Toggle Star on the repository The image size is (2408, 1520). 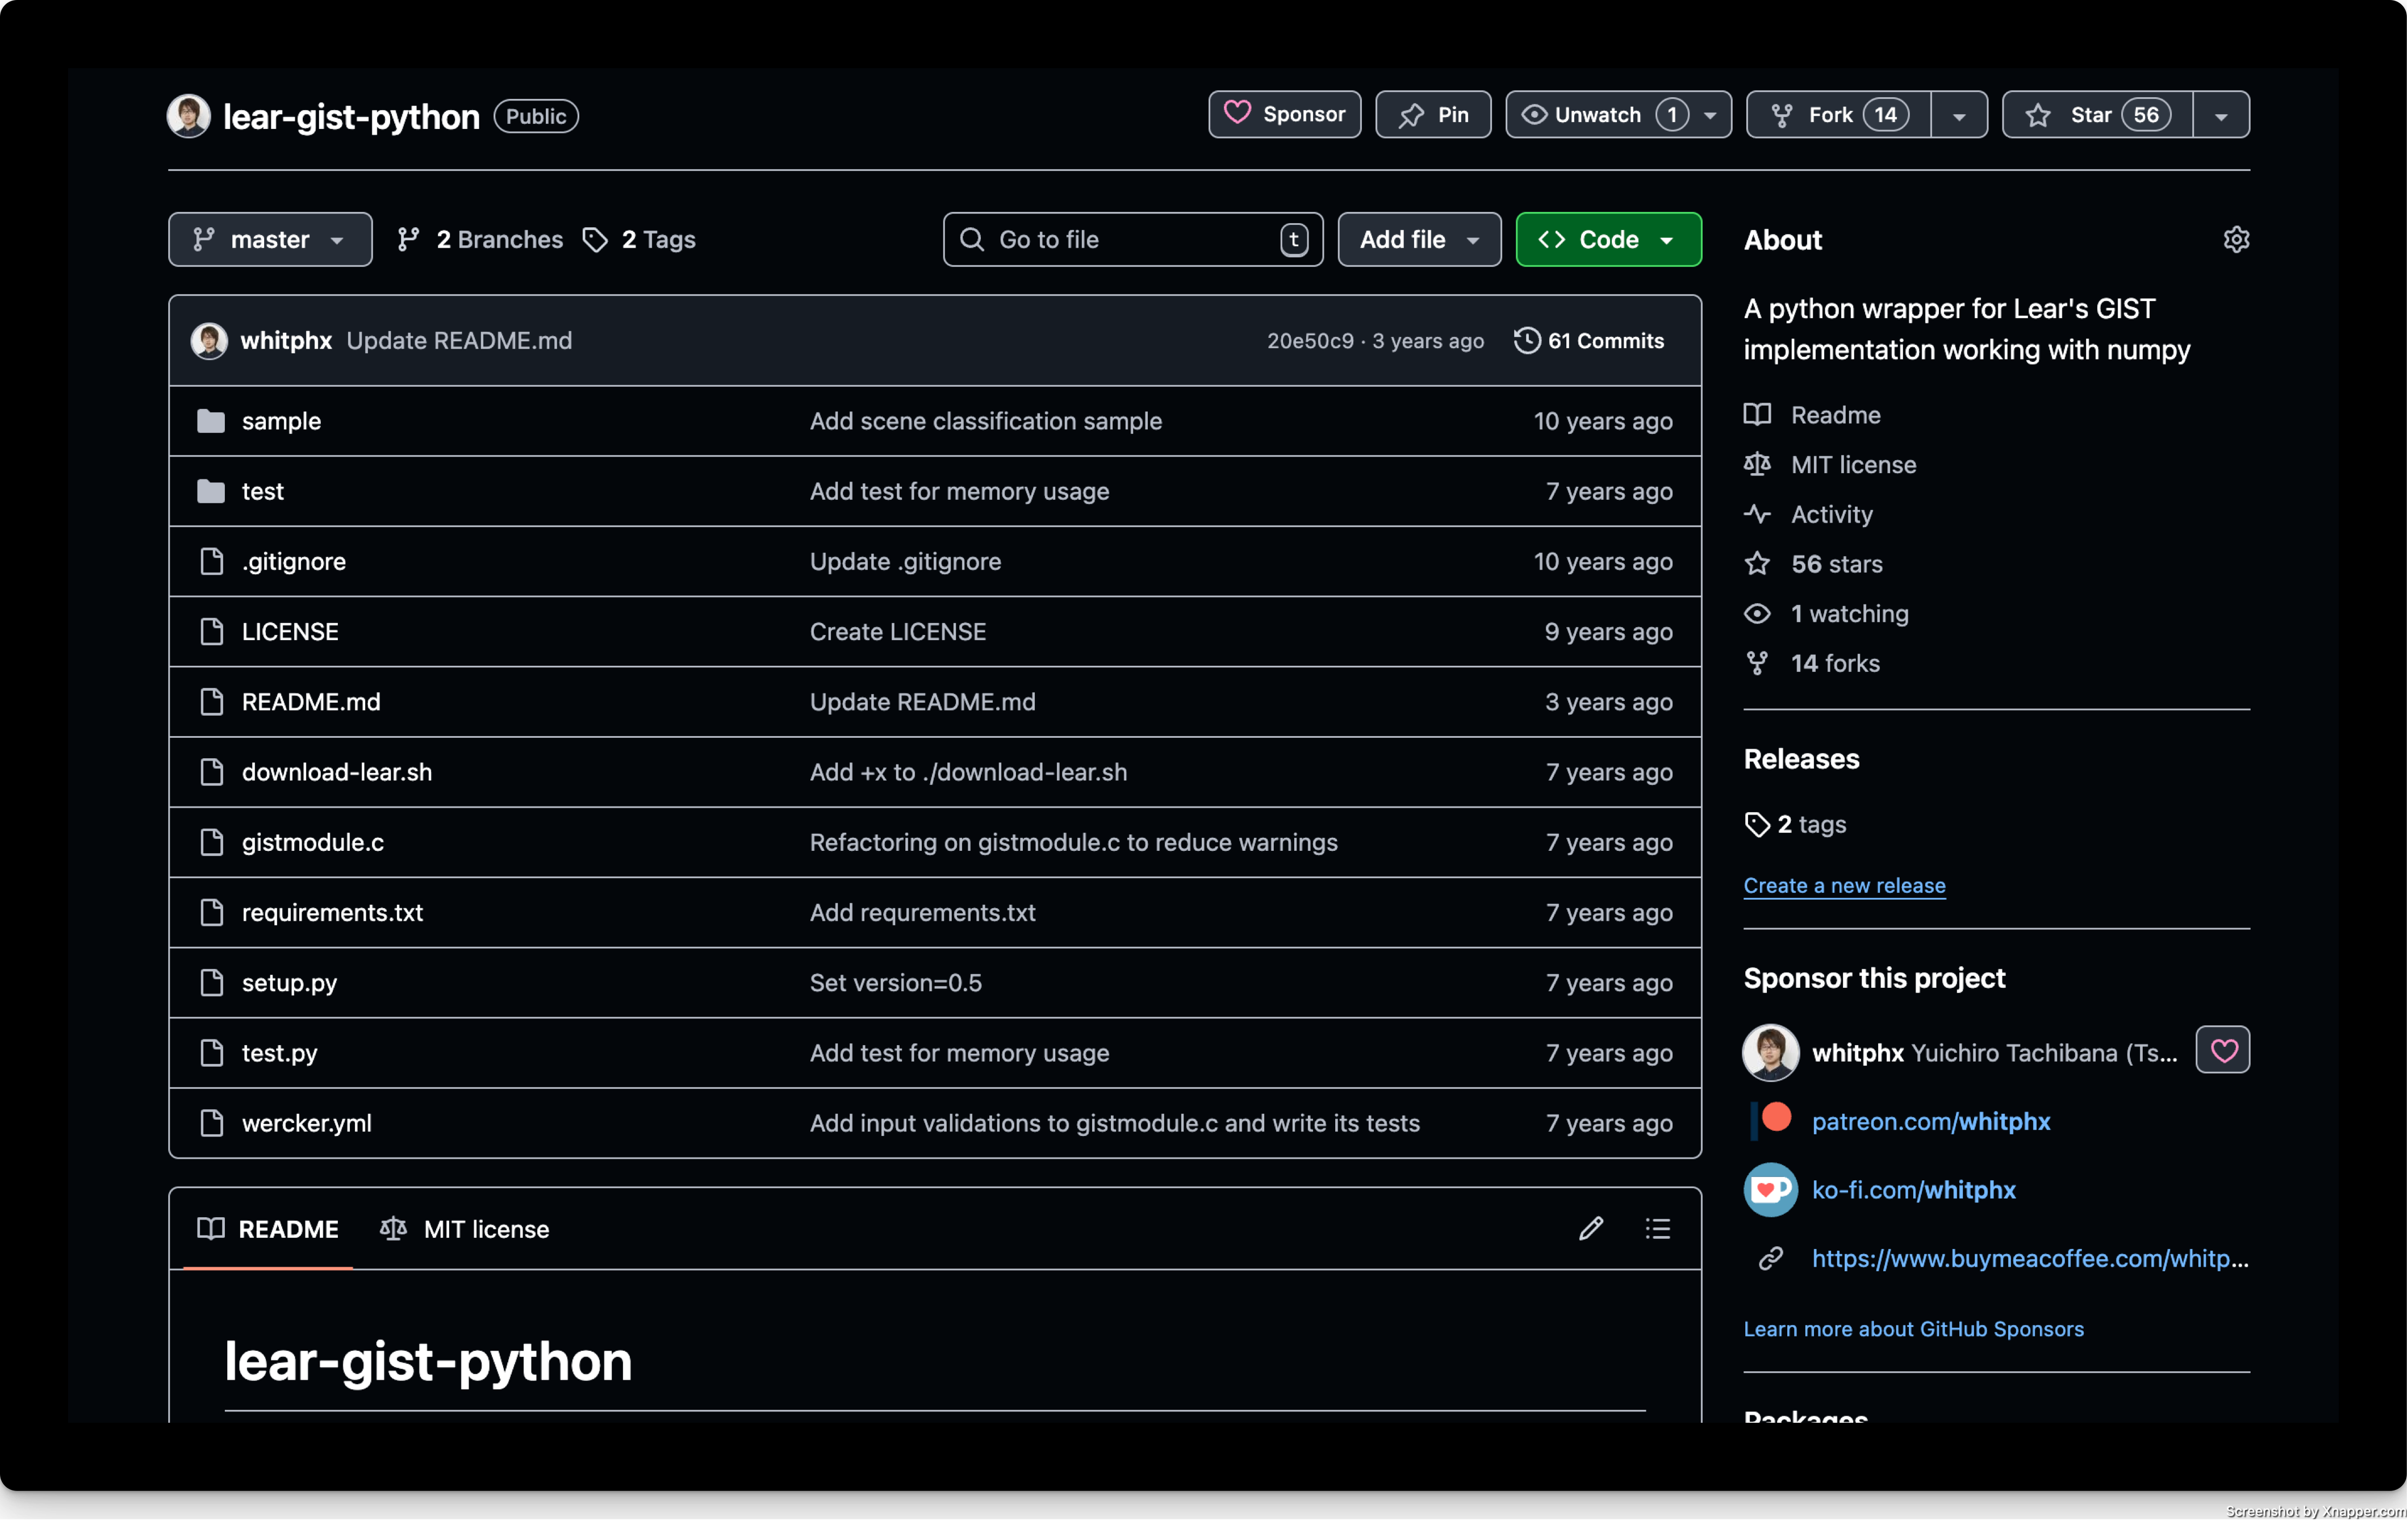tap(2097, 115)
